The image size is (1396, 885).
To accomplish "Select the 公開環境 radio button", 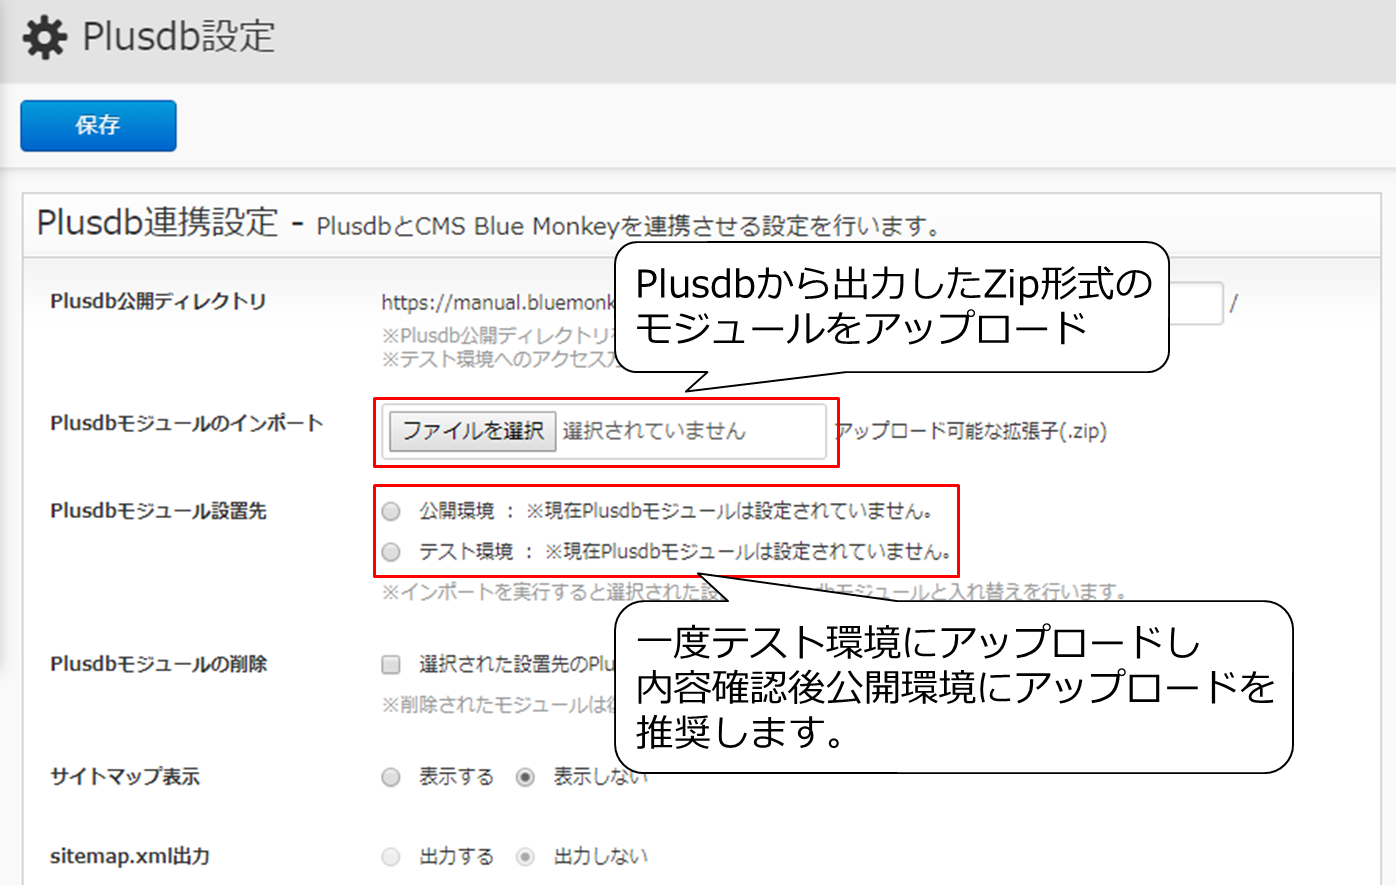I will click(391, 511).
